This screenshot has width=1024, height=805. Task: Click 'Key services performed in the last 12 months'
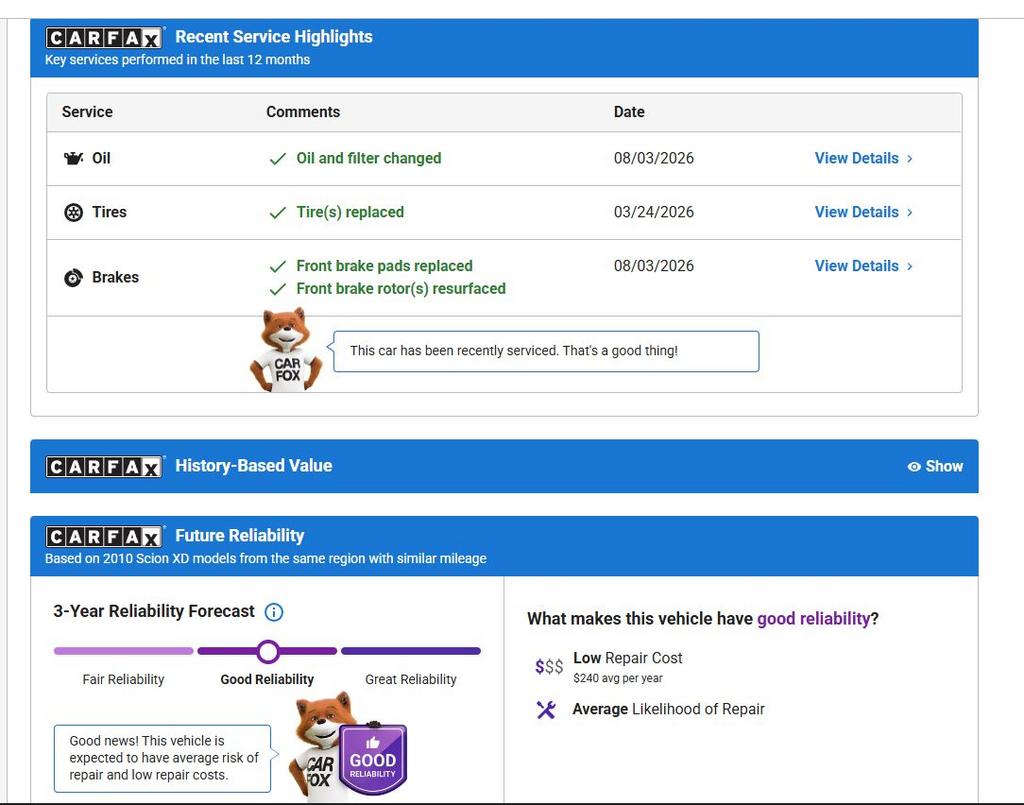(177, 59)
